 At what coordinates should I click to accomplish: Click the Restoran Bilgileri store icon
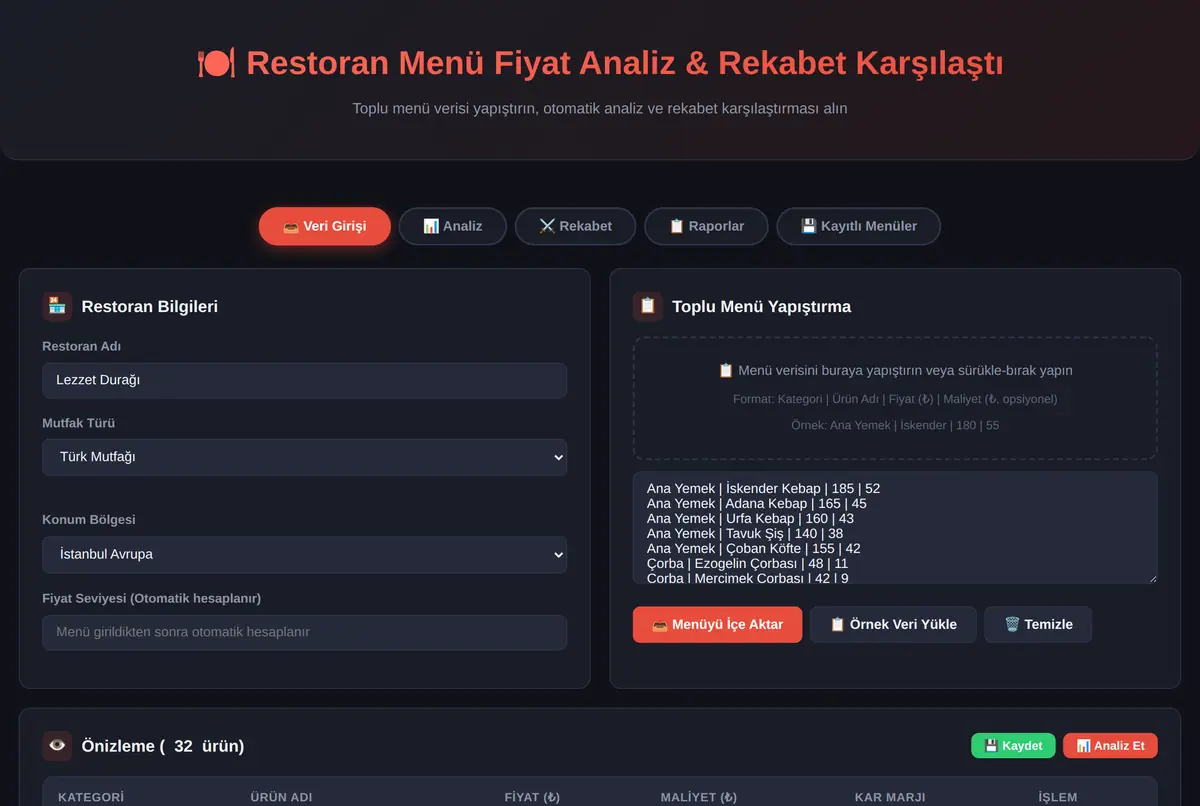pyautogui.click(x=57, y=306)
